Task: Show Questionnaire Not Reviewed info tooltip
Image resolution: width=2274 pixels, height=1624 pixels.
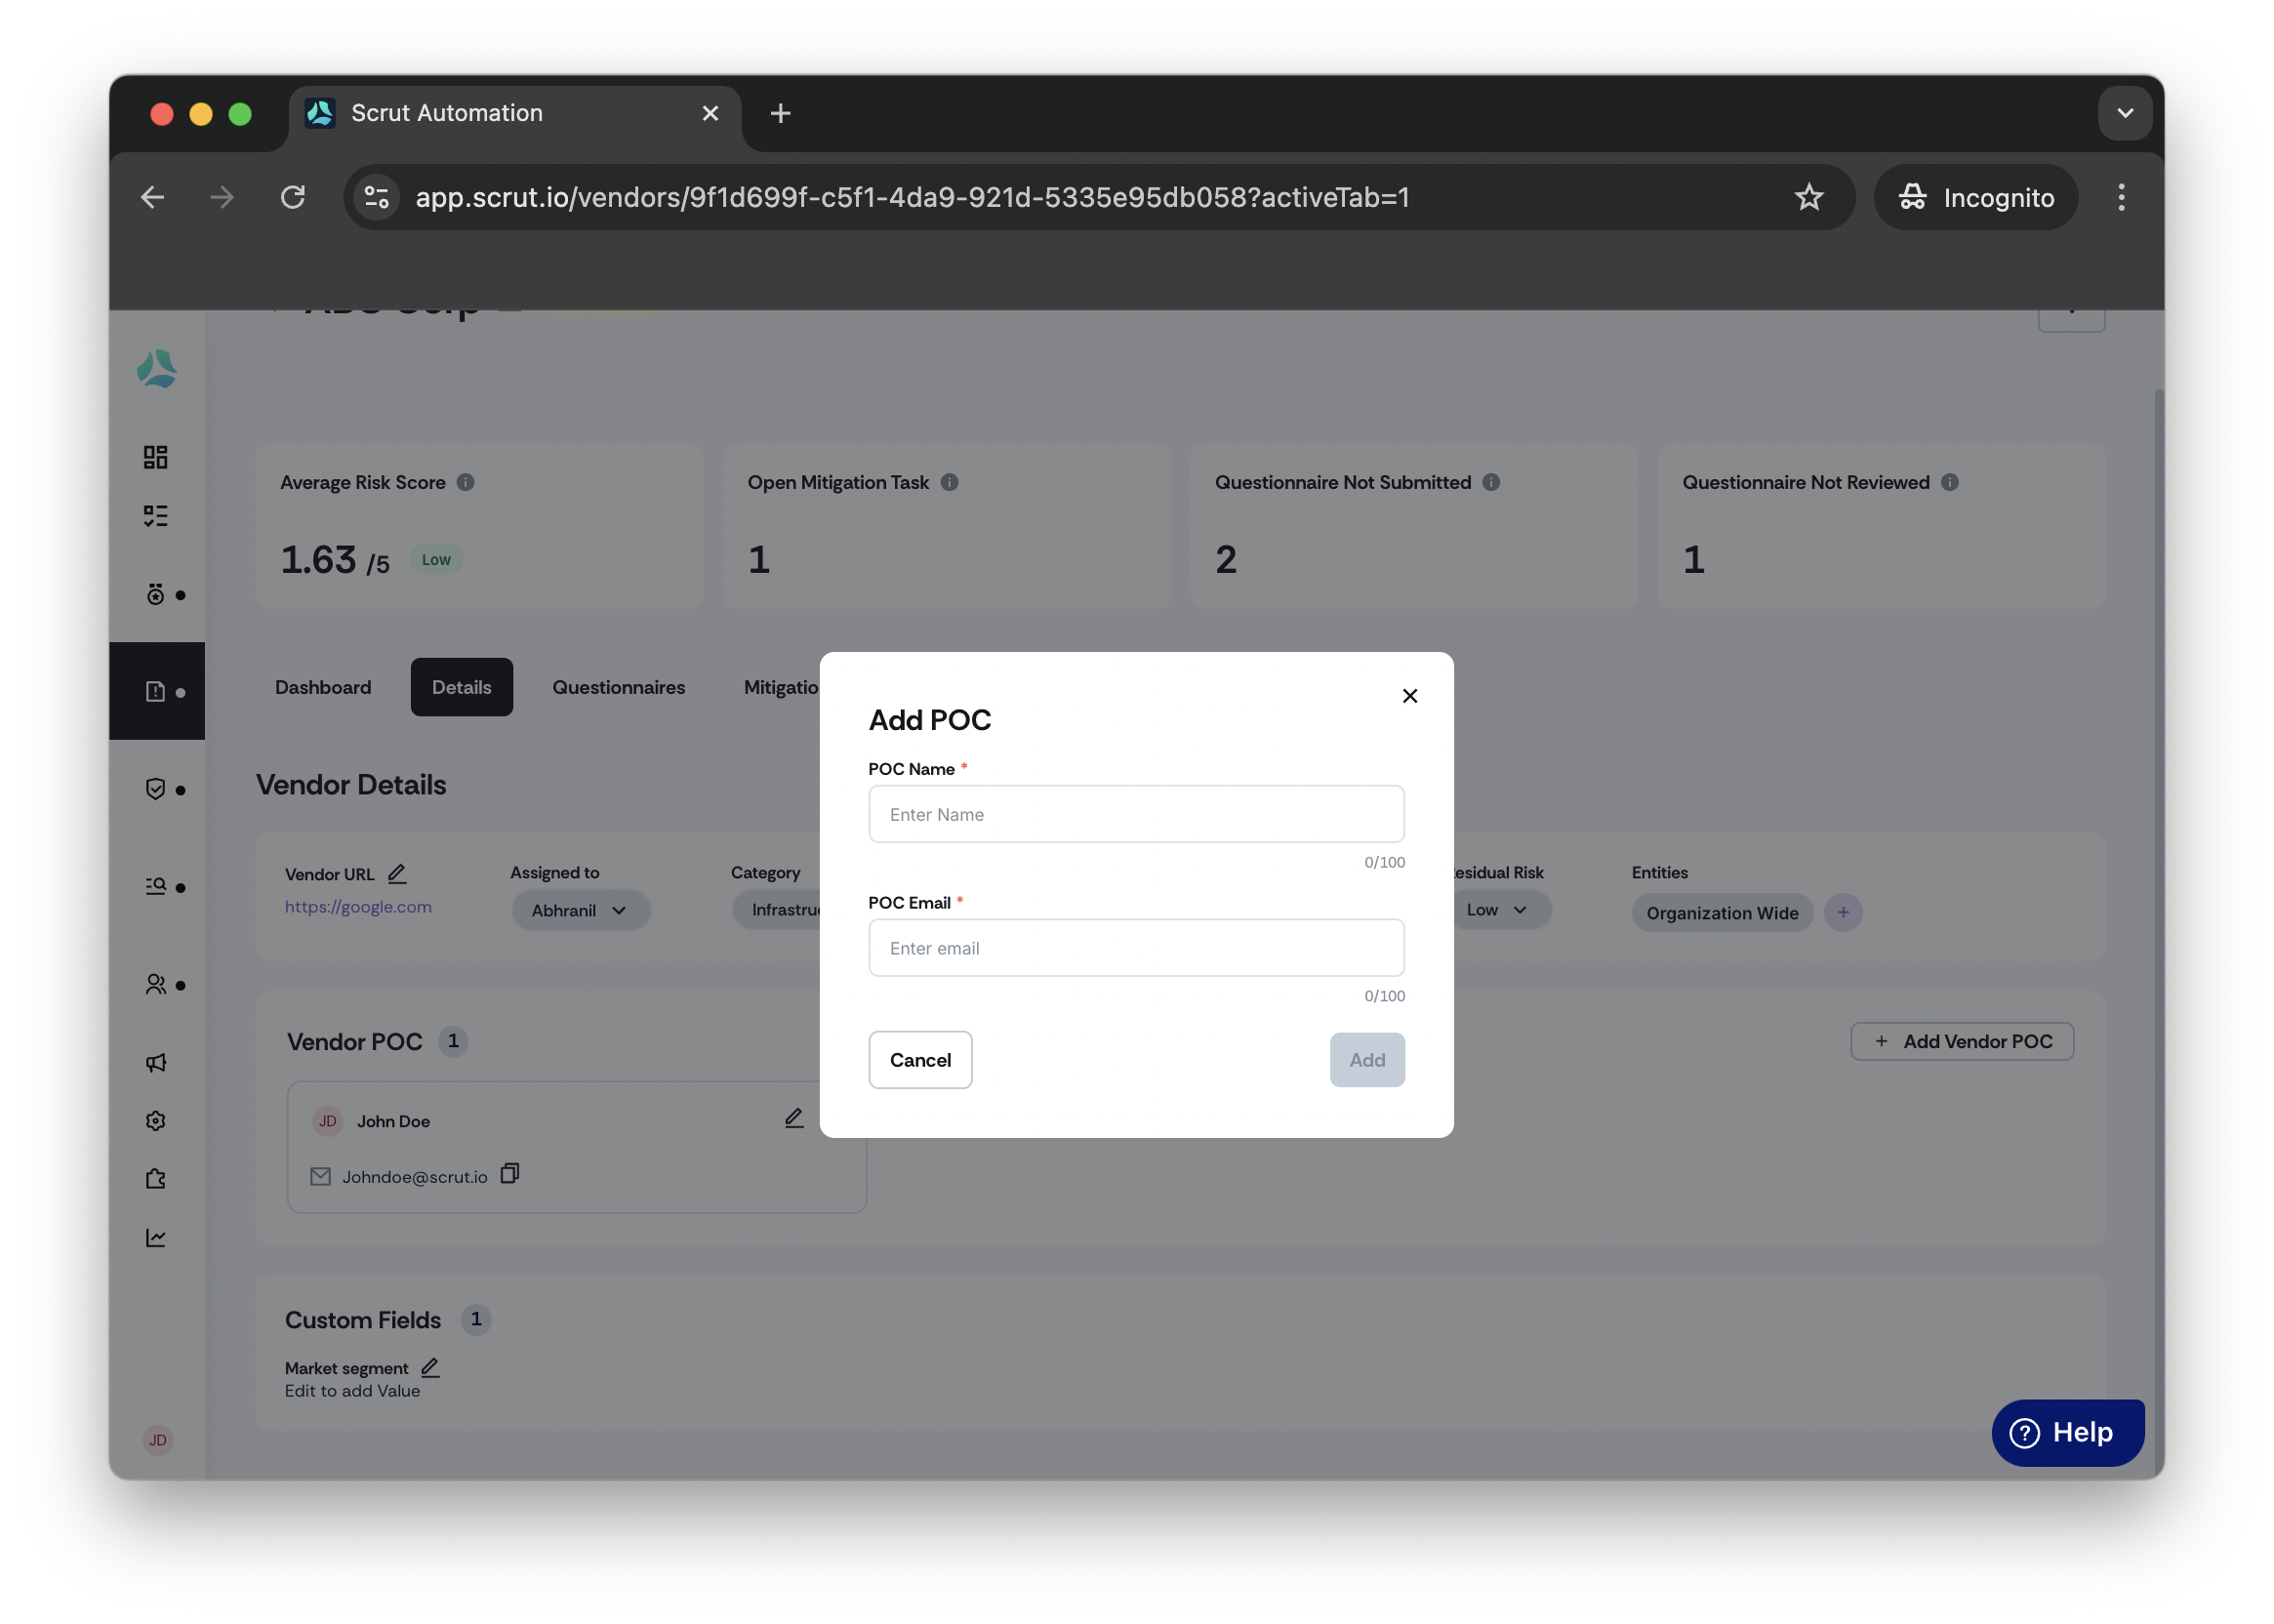Action: click(1950, 482)
